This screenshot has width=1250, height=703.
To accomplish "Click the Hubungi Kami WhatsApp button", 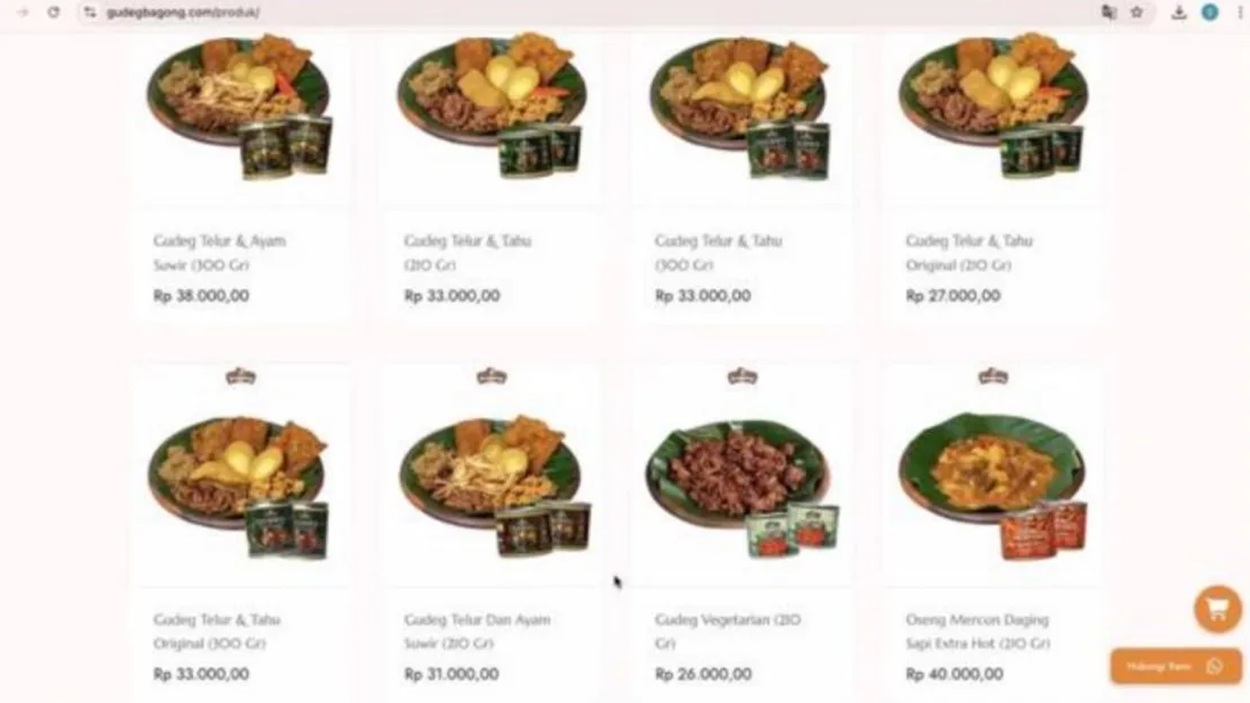I will pyautogui.click(x=1176, y=666).
